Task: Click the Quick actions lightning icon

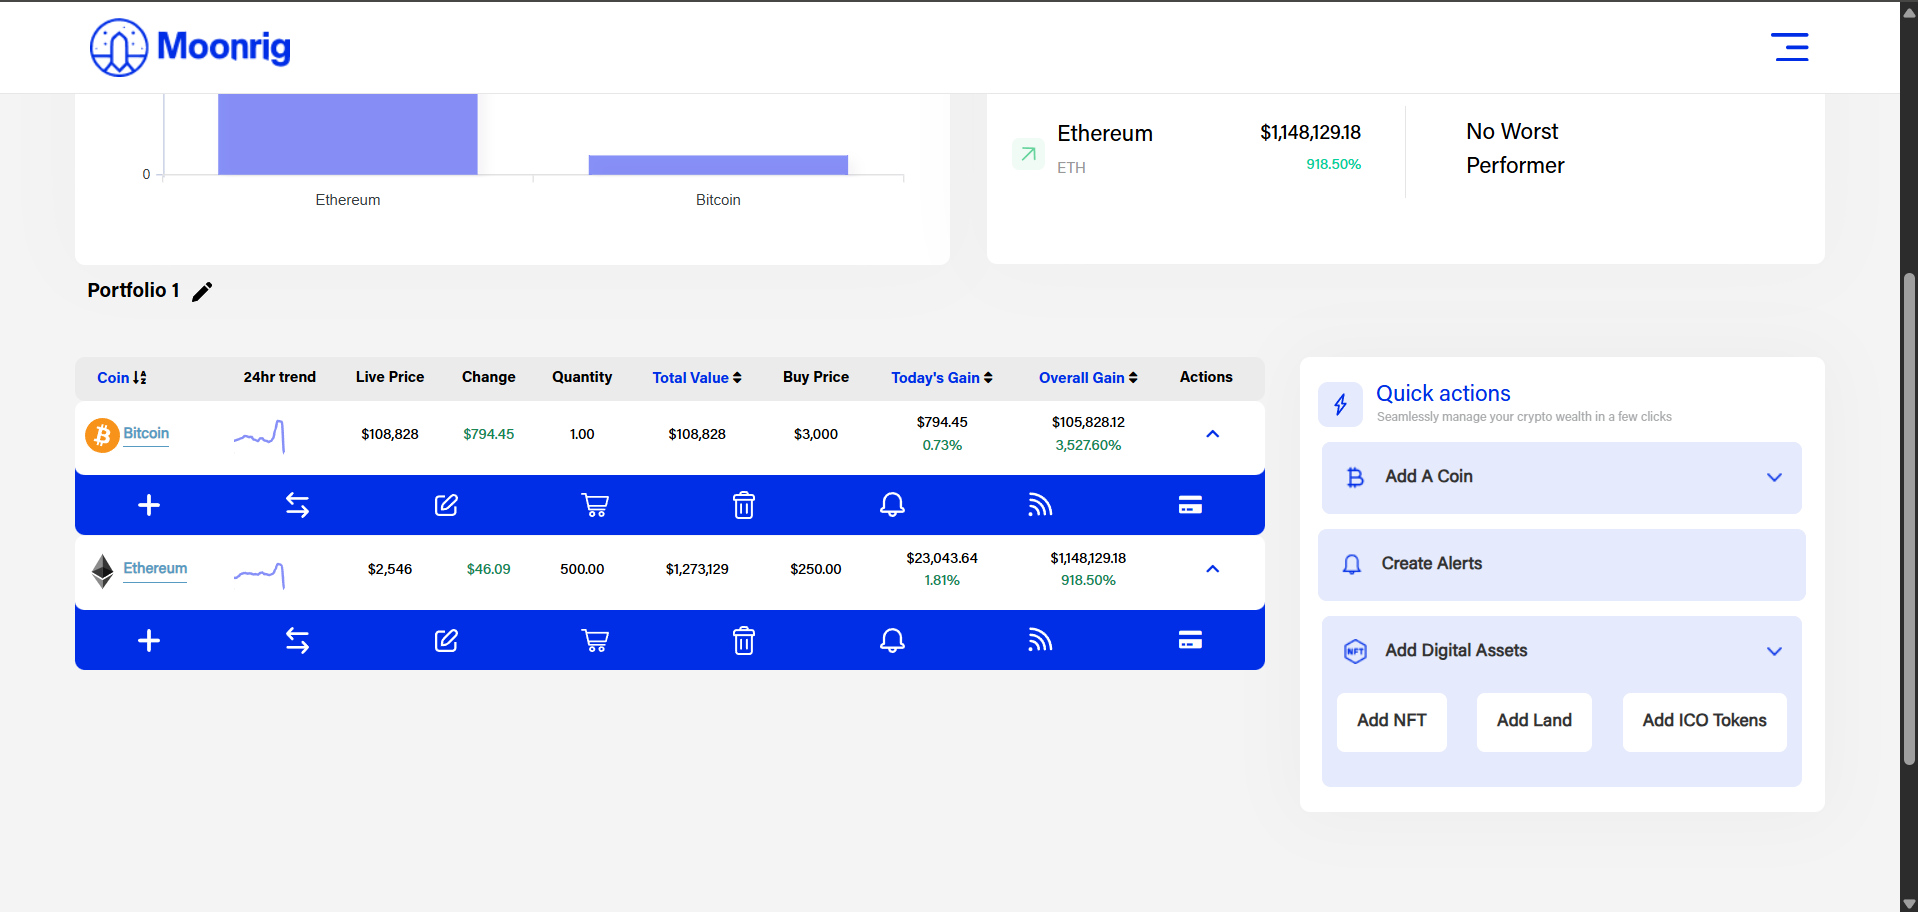Action: click(1340, 404)
